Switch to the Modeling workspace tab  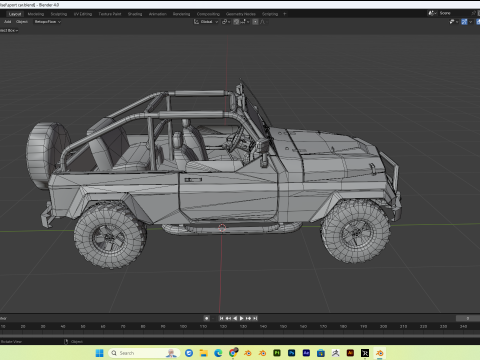36,14
